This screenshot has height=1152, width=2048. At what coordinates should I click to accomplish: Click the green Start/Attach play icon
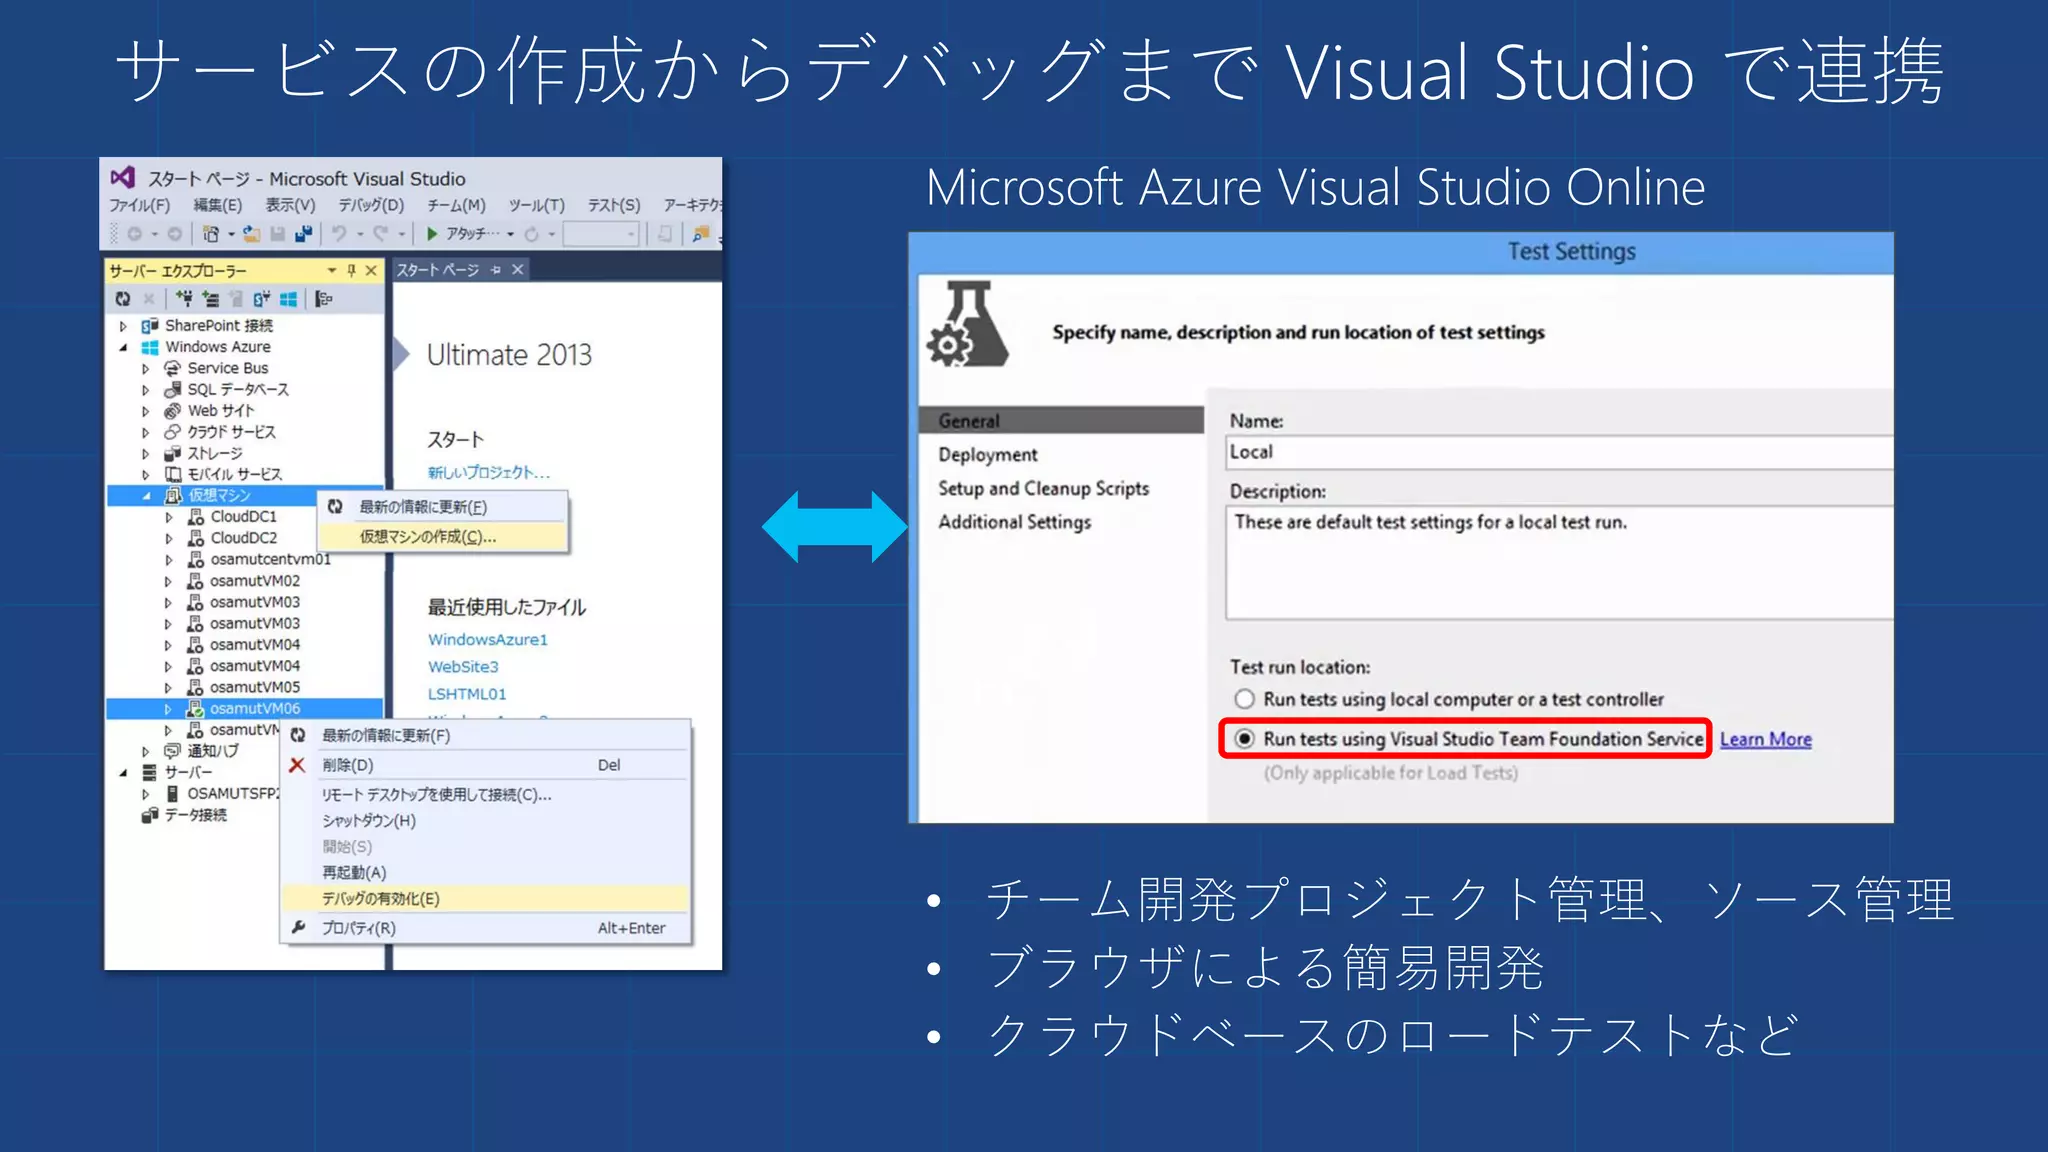coord(432,234)
